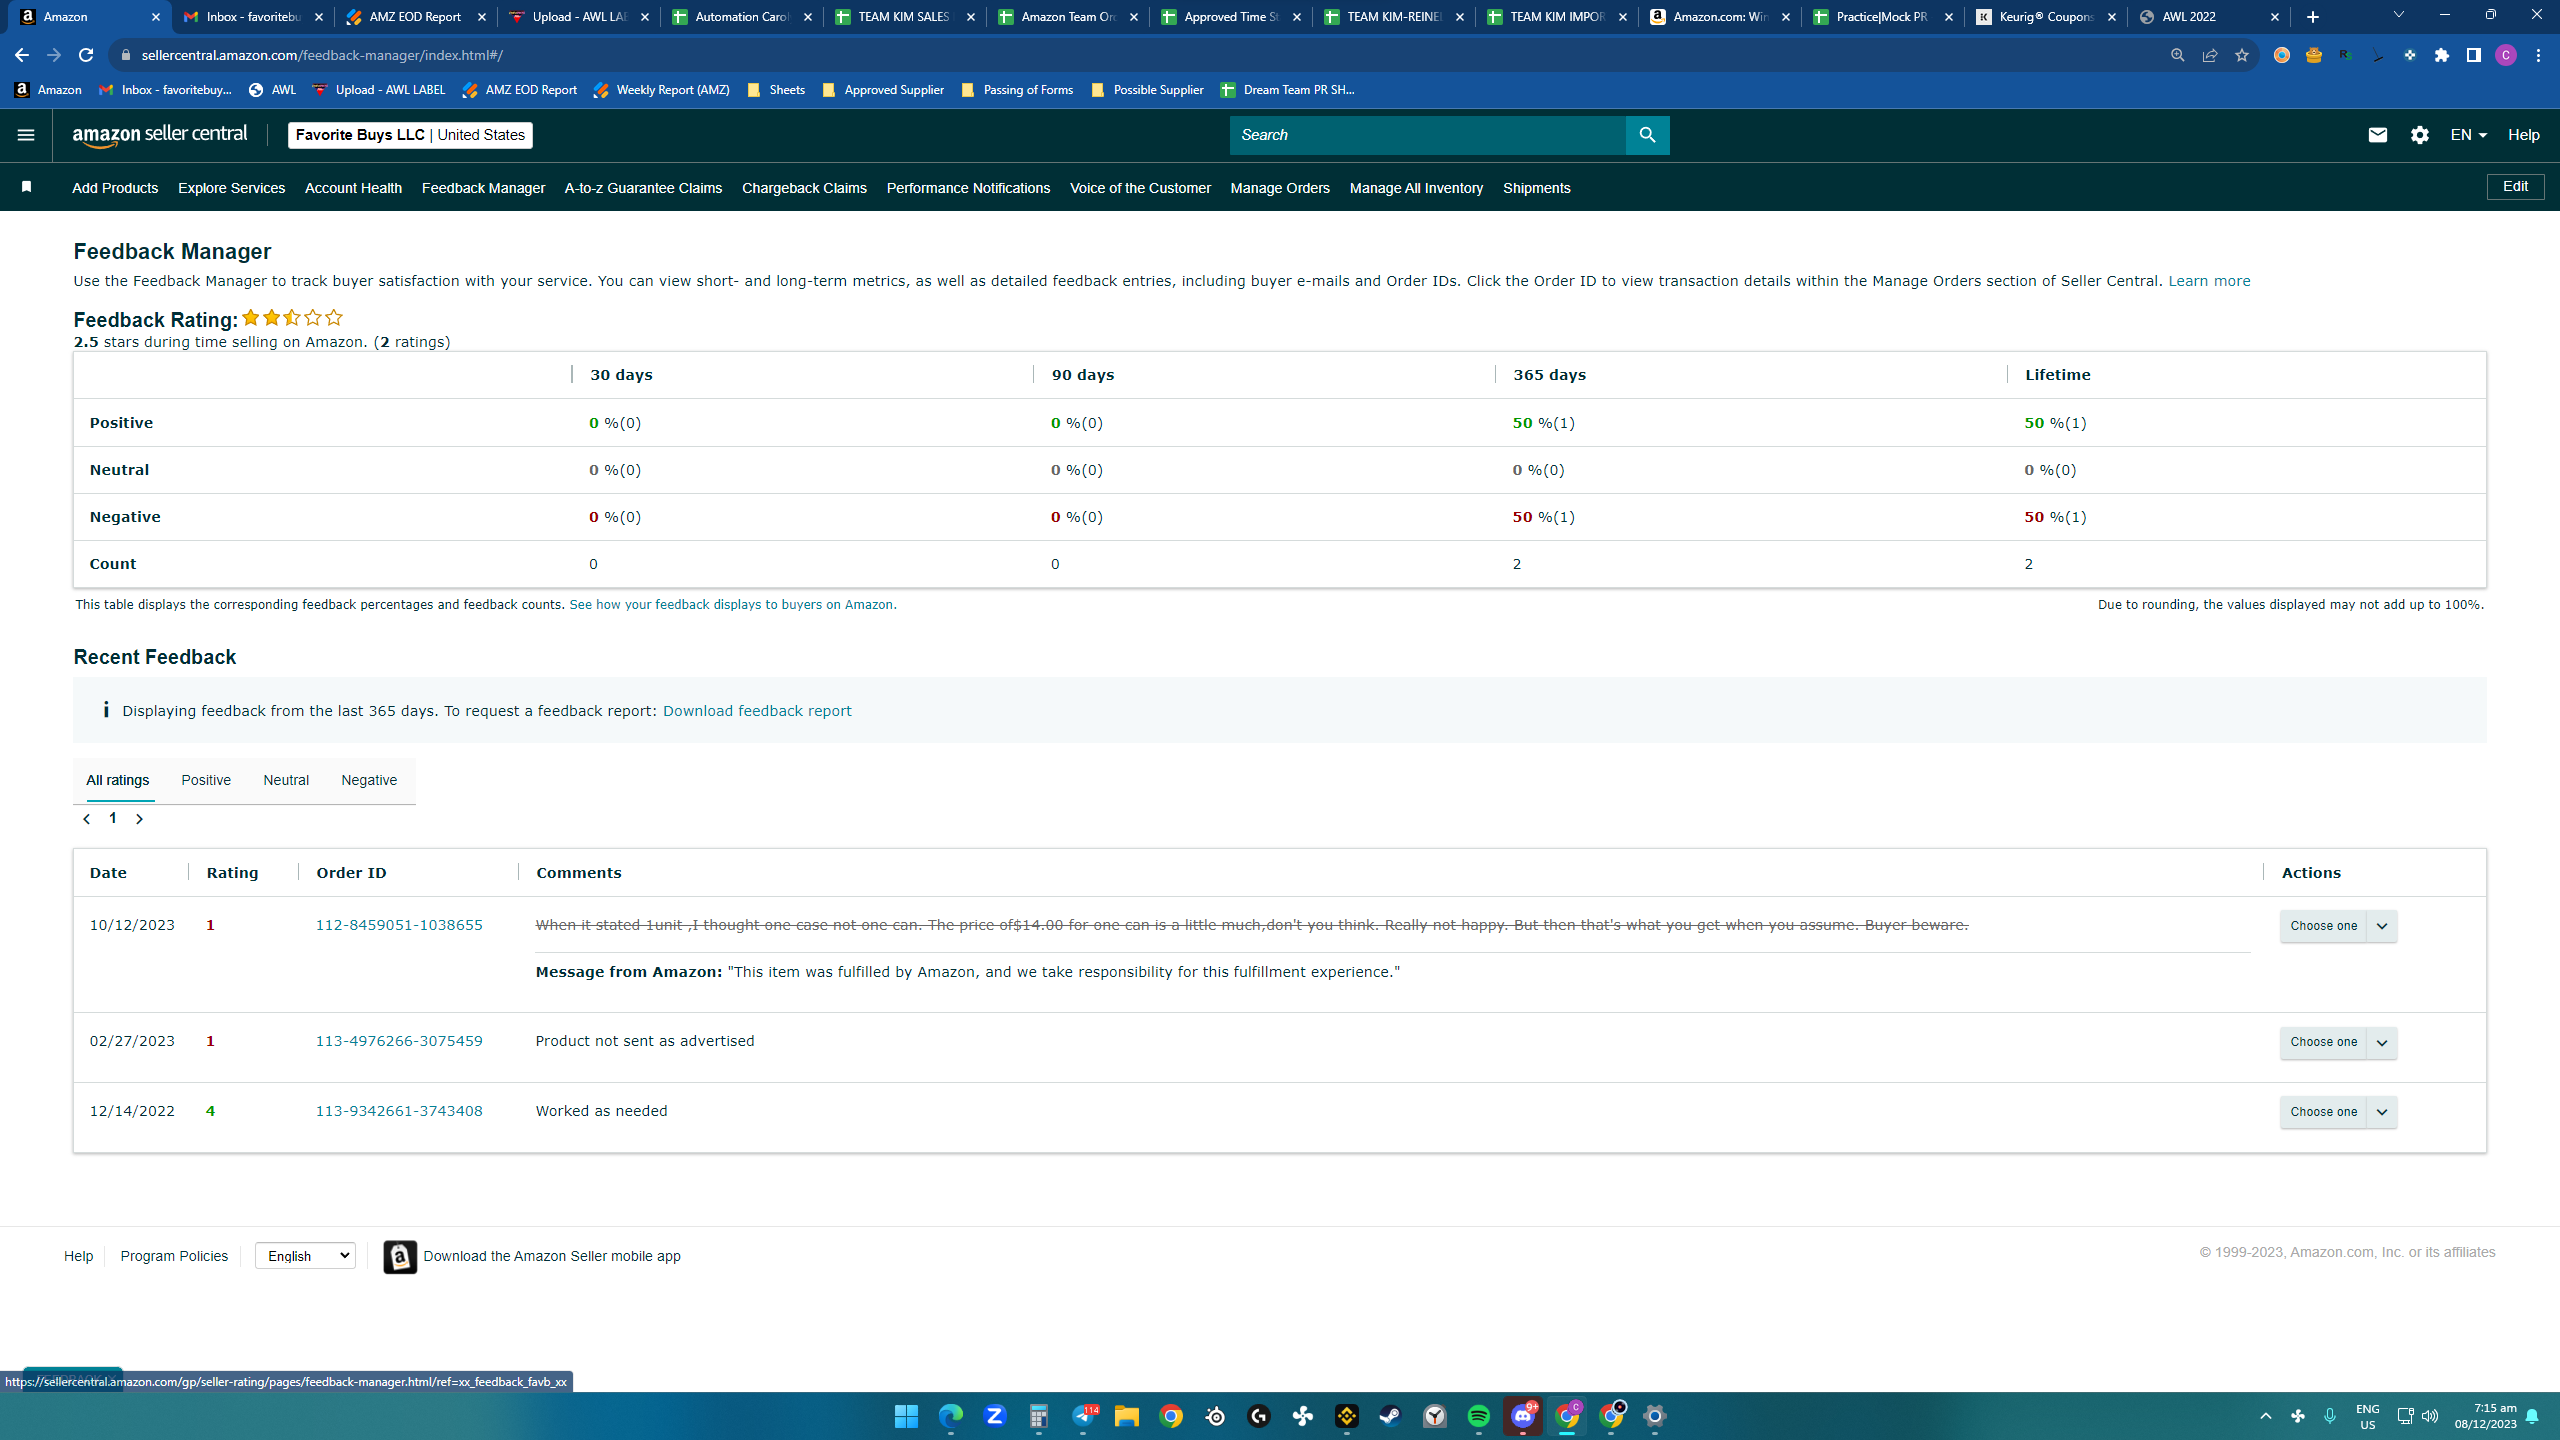Open Telegram from the taskbar
This screenshot has width=2560, height=1440.
pos(1083,1416)
